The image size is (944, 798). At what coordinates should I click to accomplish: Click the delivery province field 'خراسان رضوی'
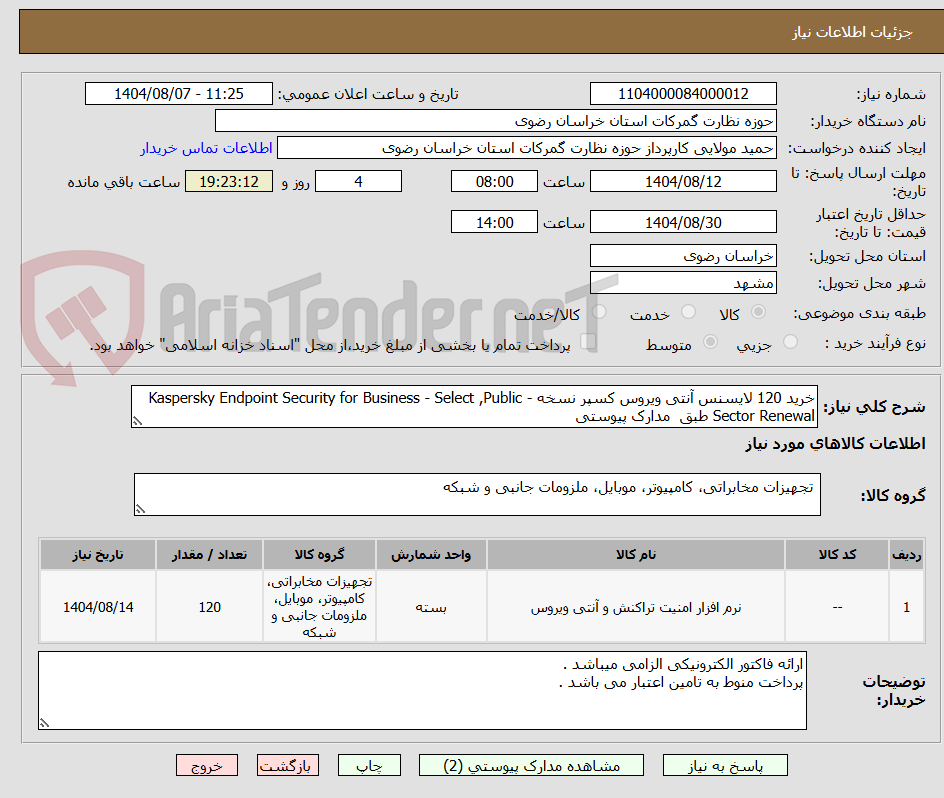tap(683, 256)
